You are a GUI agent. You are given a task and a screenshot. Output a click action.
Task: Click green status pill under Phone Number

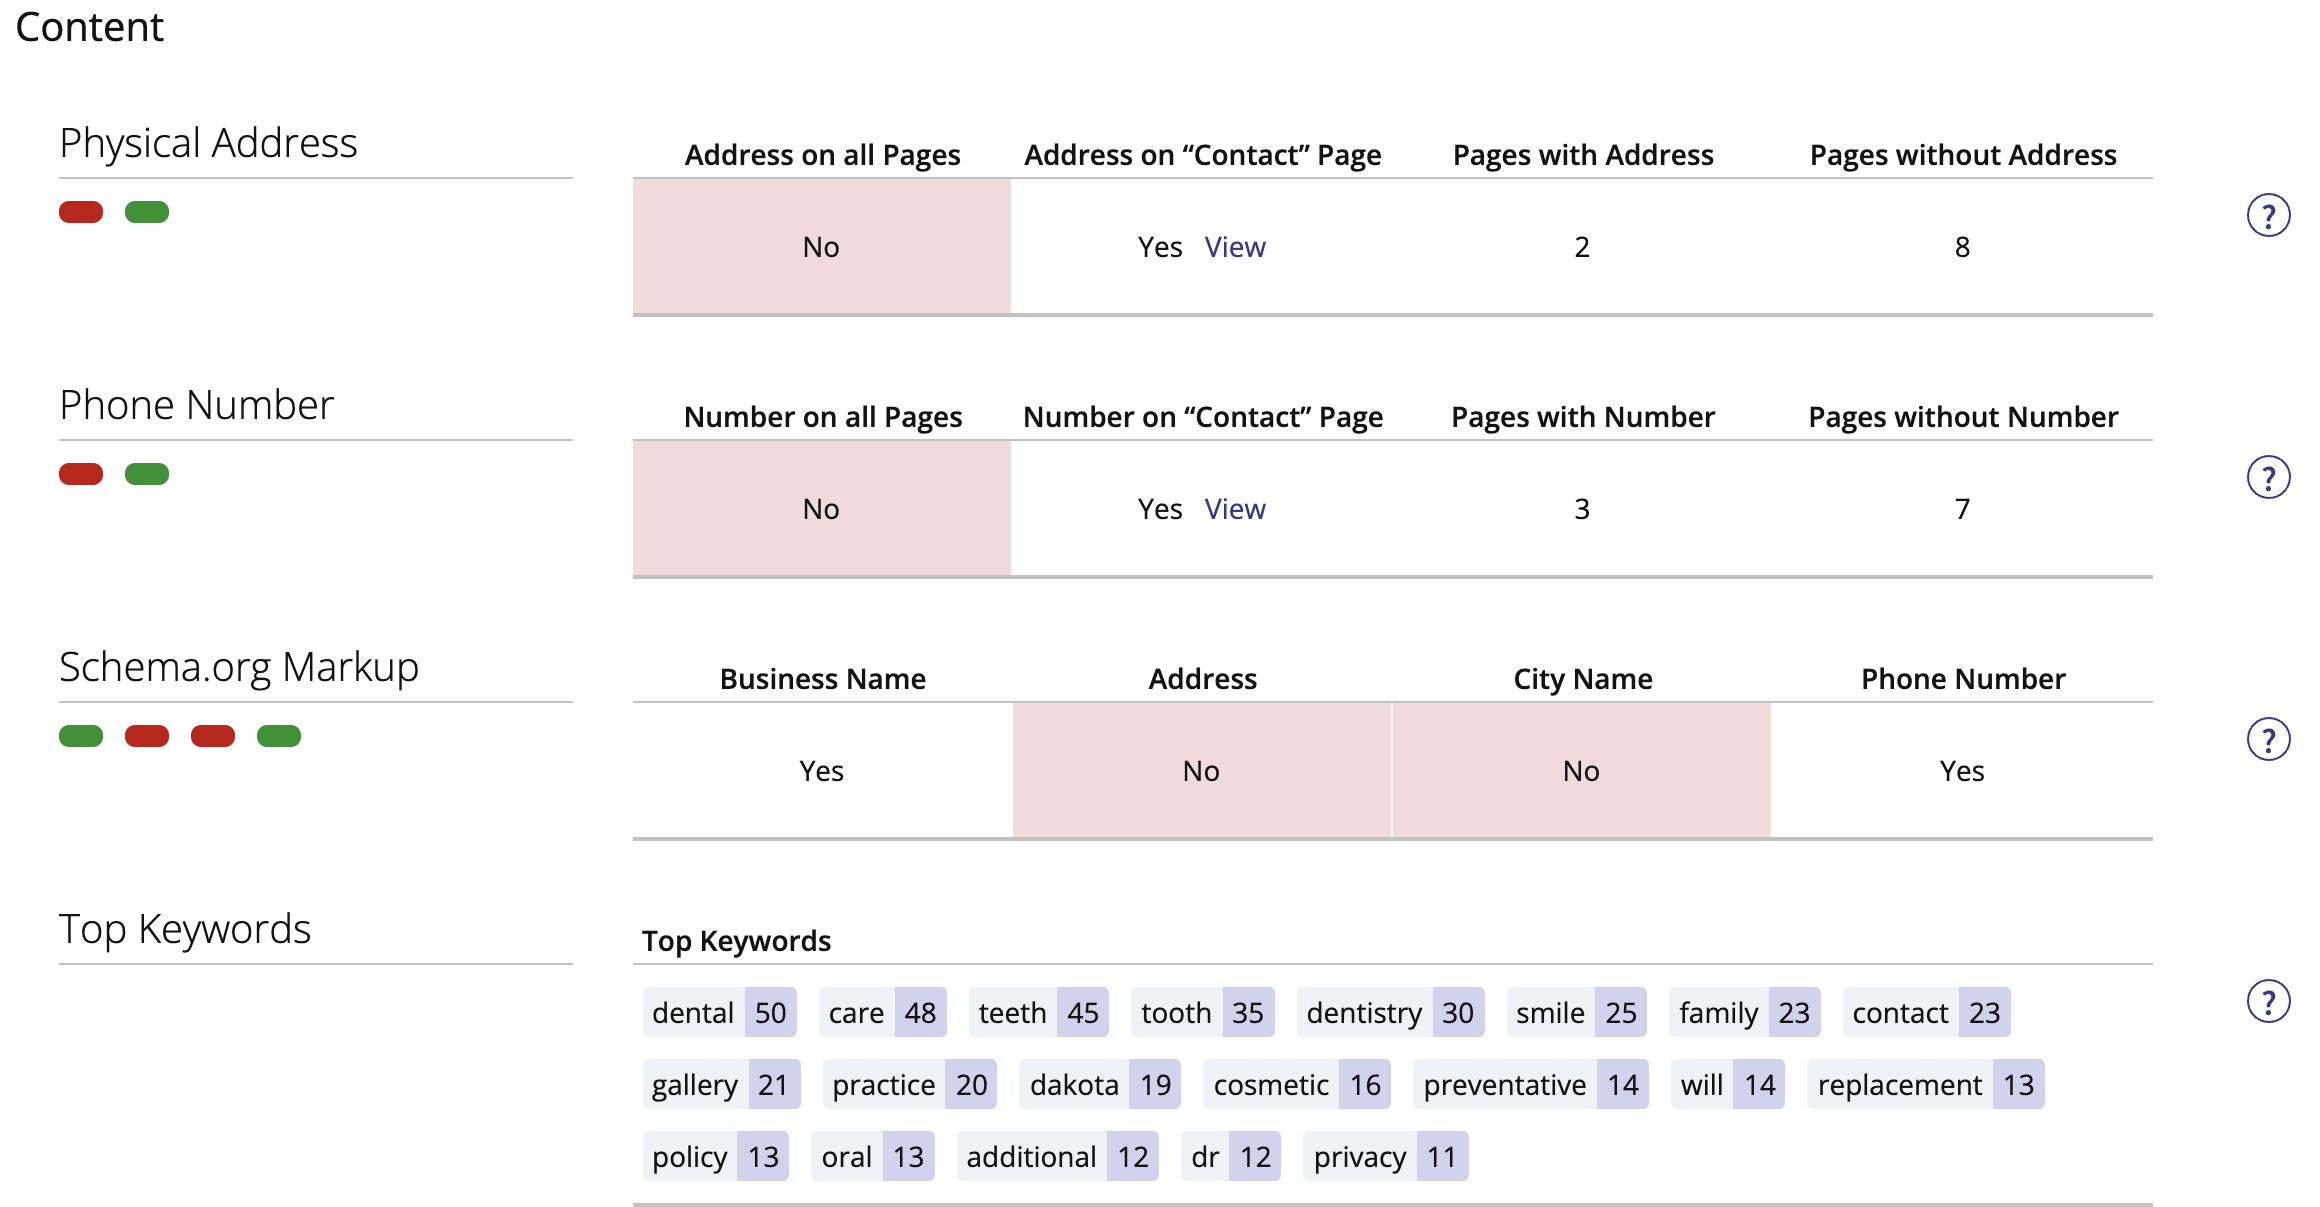(x=147, y=474)
